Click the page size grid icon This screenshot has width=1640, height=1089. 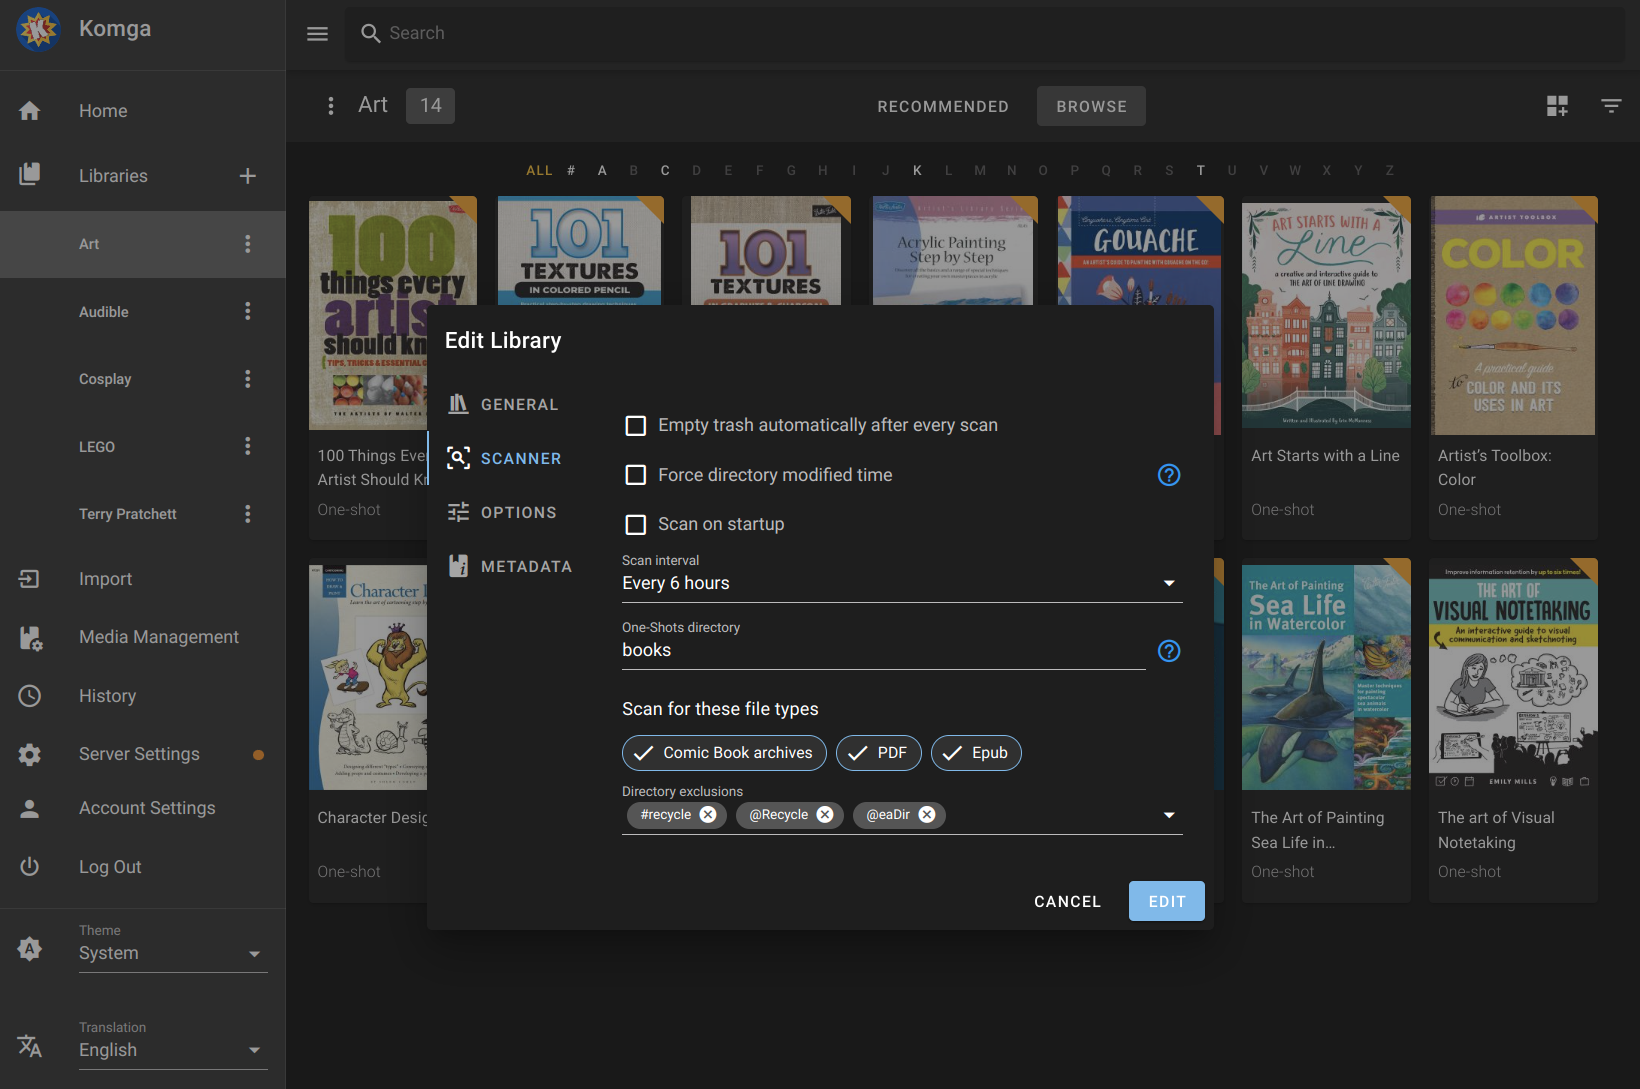pos(1557,106)
